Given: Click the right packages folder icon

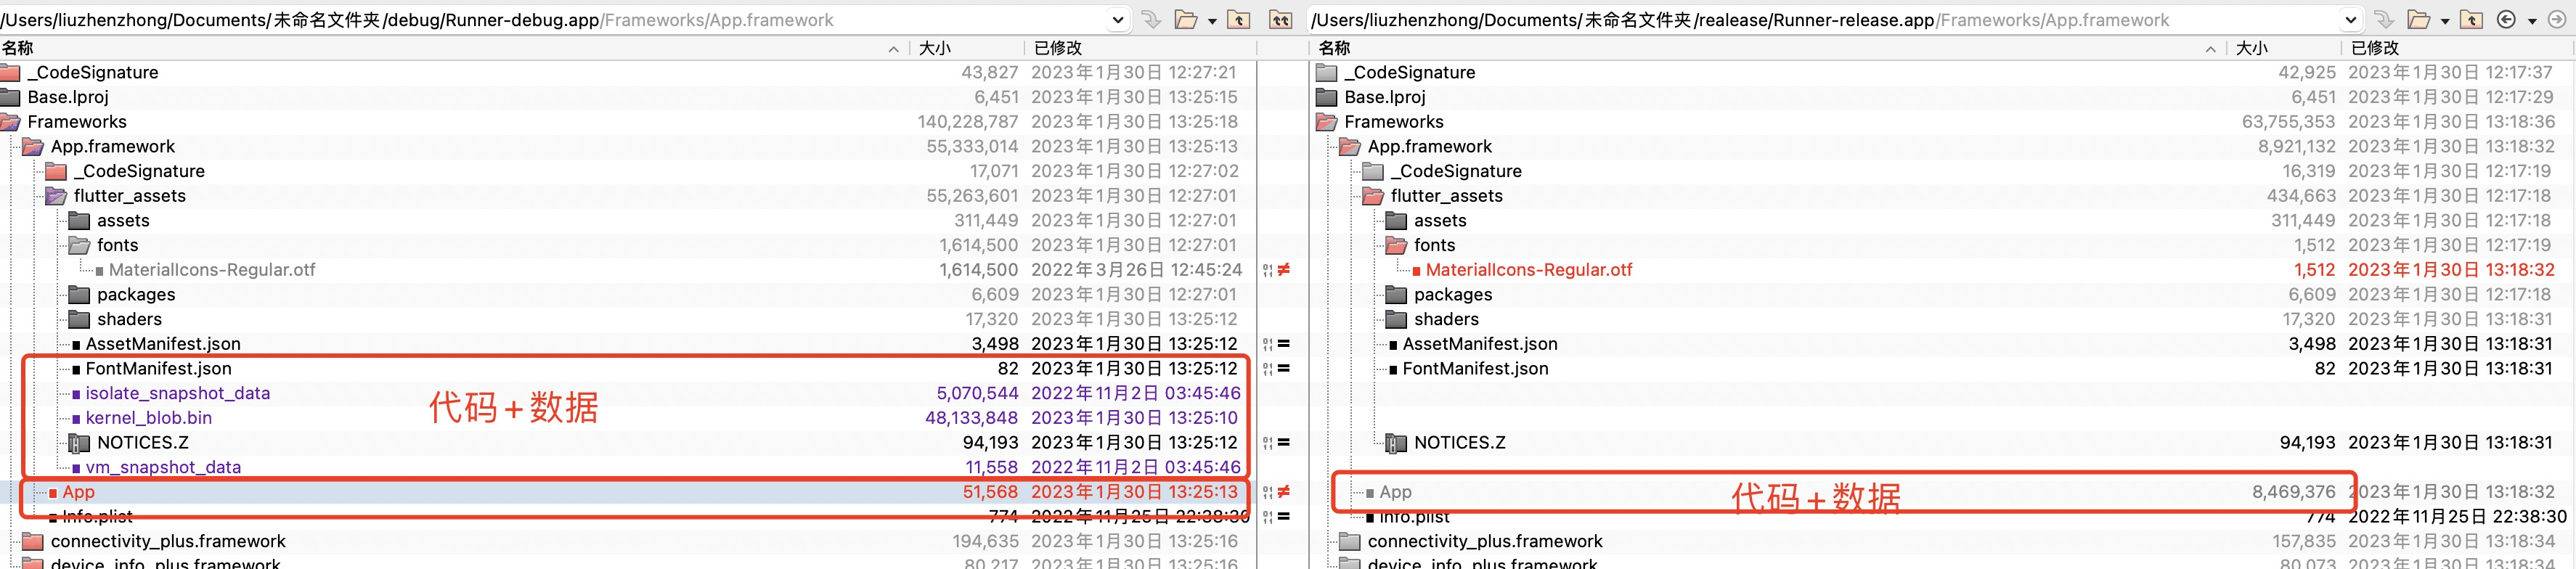Looking at the screenshot, I should [1397, 294].
